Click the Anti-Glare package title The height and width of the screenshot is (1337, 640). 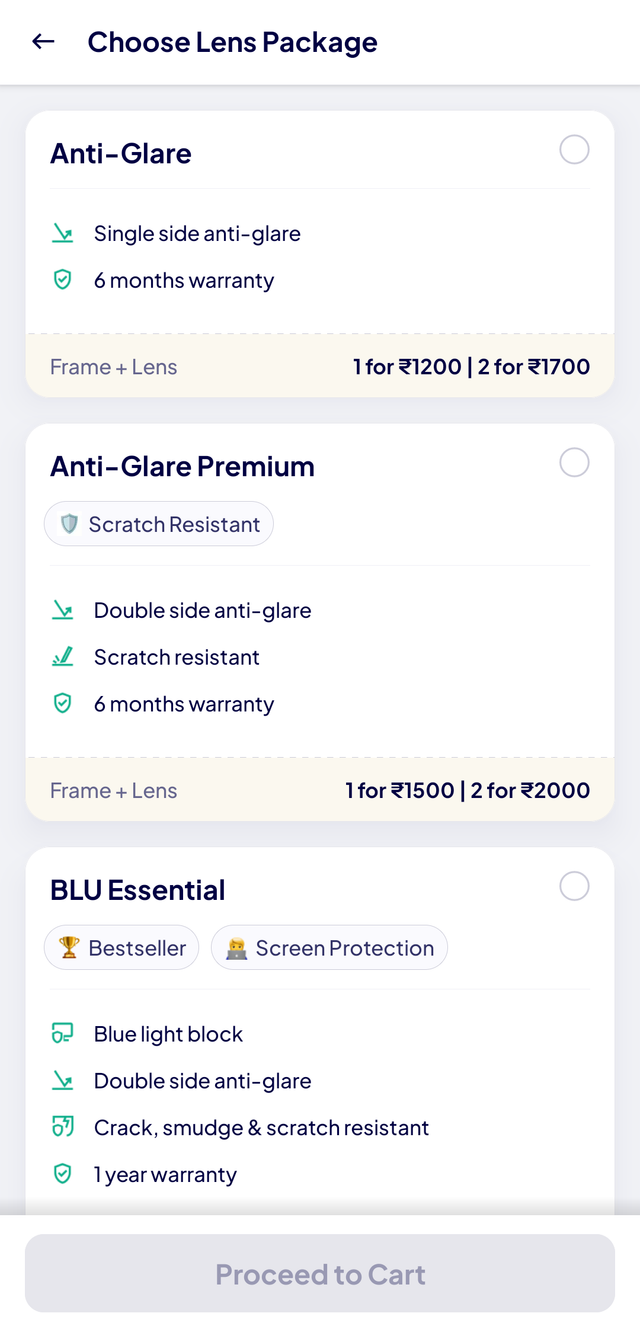121,154
